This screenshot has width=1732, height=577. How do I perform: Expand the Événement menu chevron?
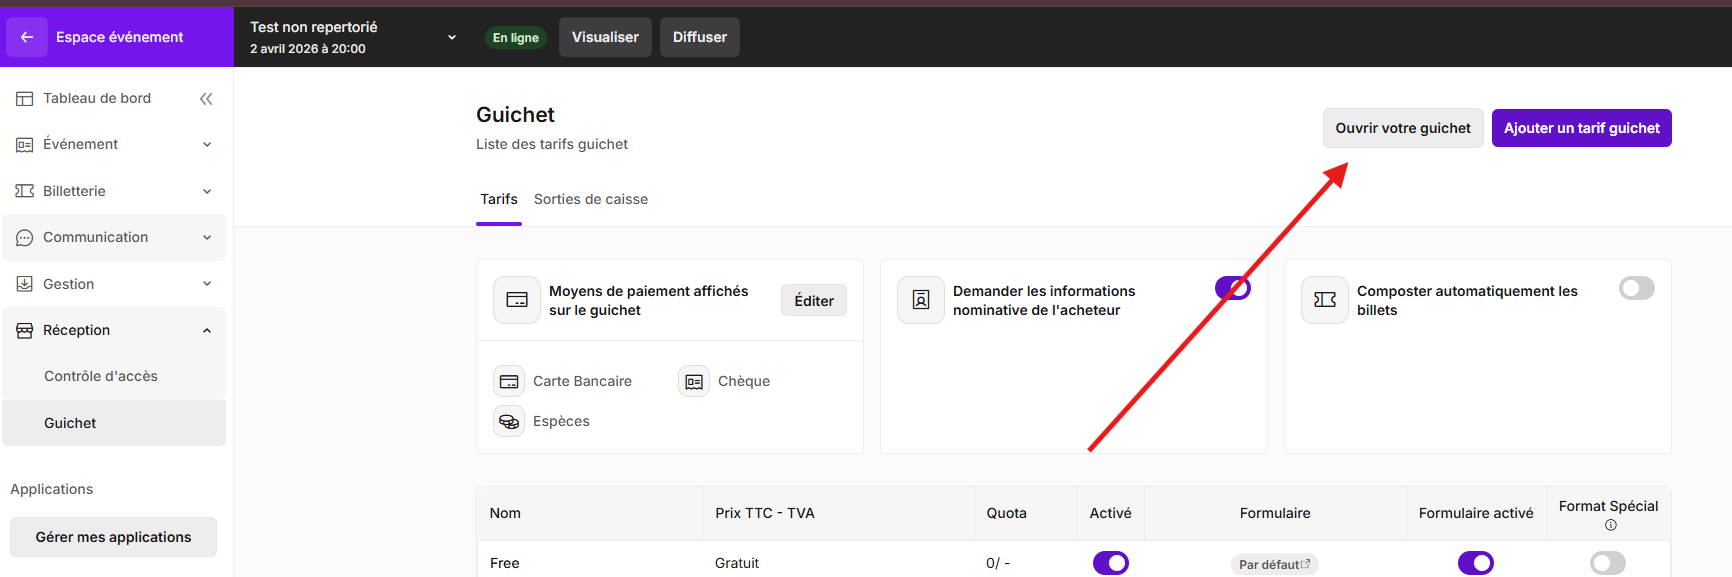point(207,145)
